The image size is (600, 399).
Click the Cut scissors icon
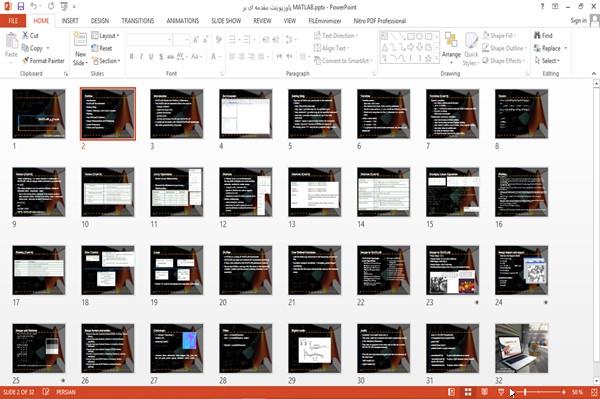click(x=26, y=35)
